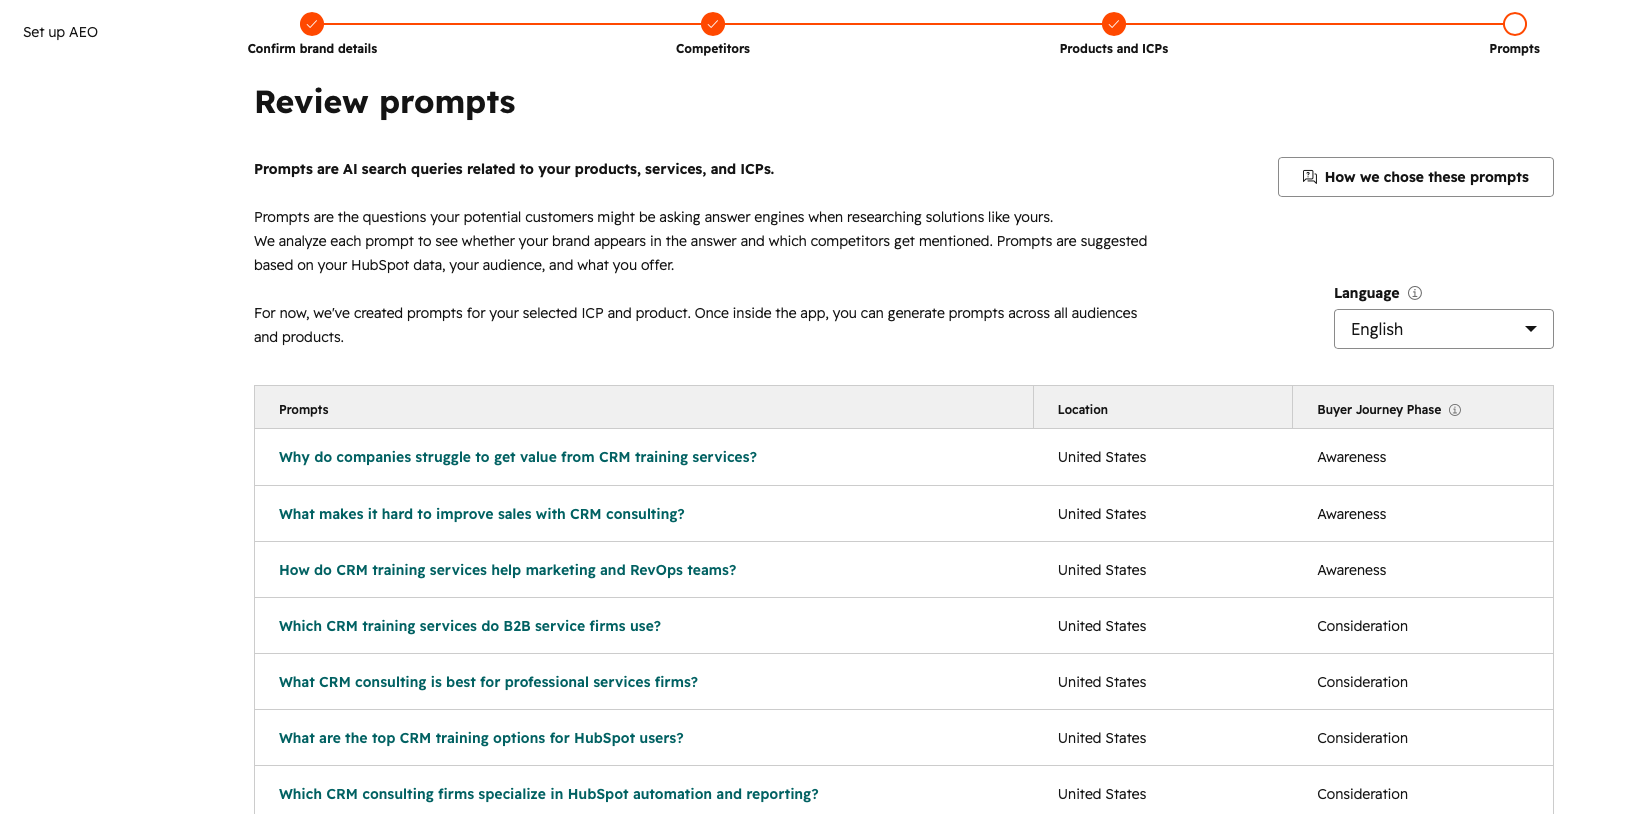Image resolution: width=1652 pixels, height=814 pixels.
Task: Go to Competitors step label
Action: coord(713,49)
